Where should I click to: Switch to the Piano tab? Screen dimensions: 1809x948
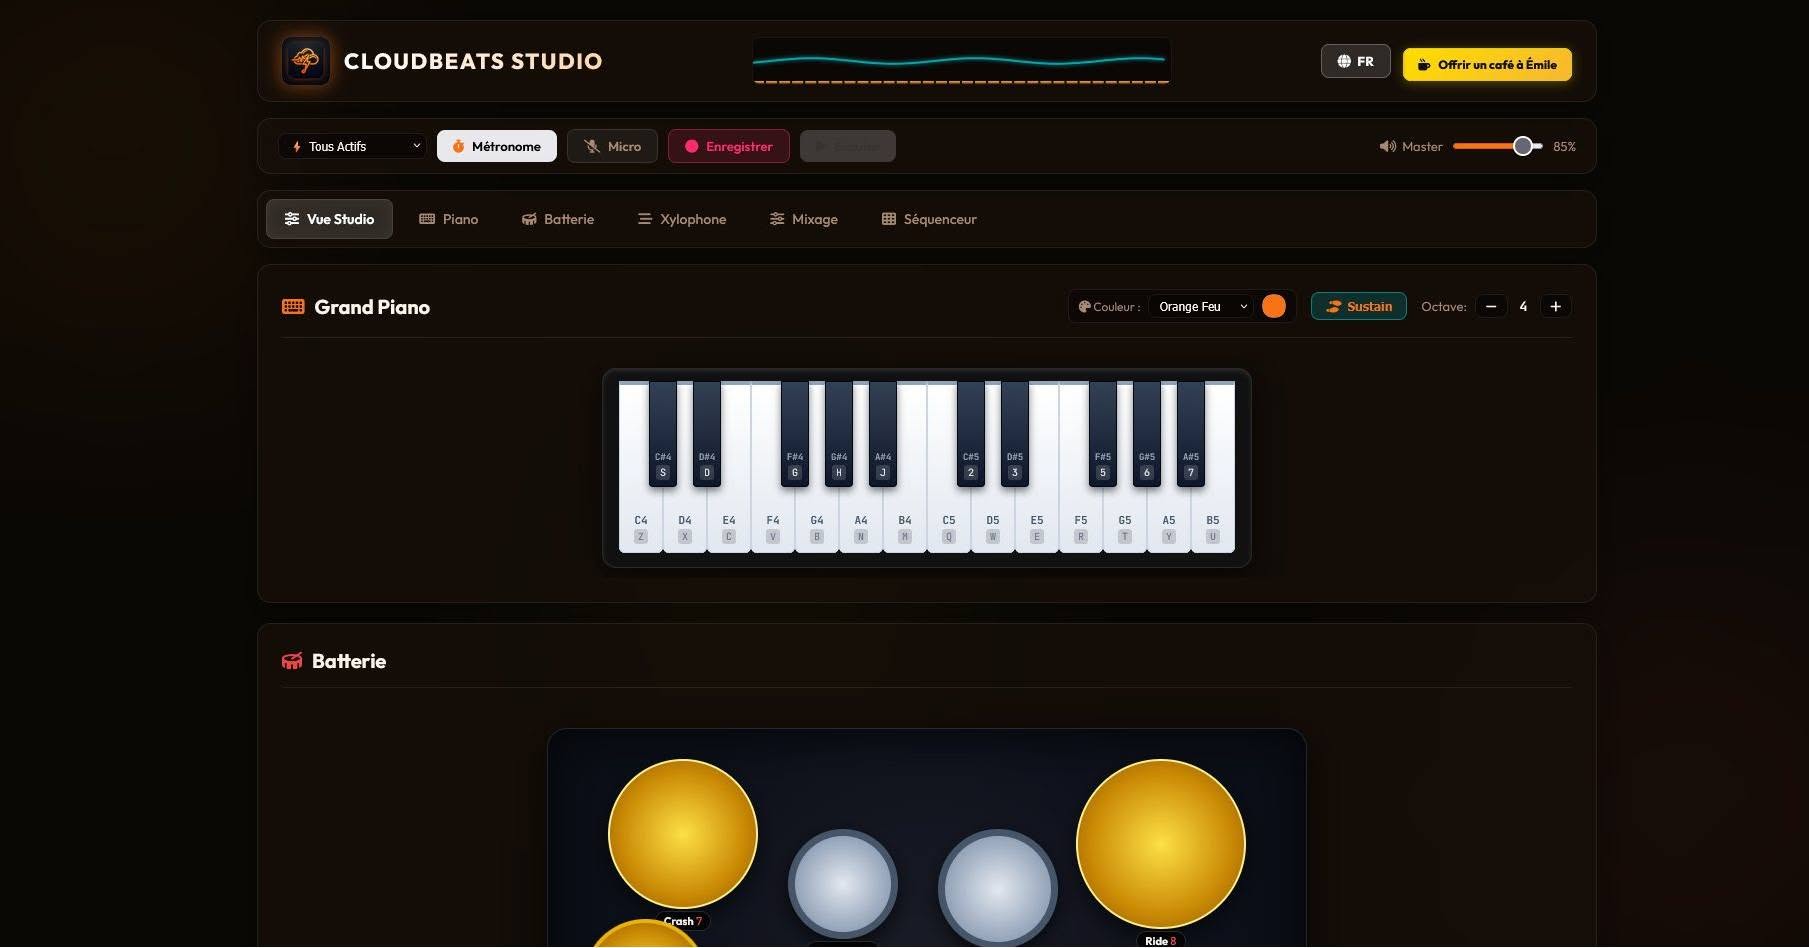449,219
